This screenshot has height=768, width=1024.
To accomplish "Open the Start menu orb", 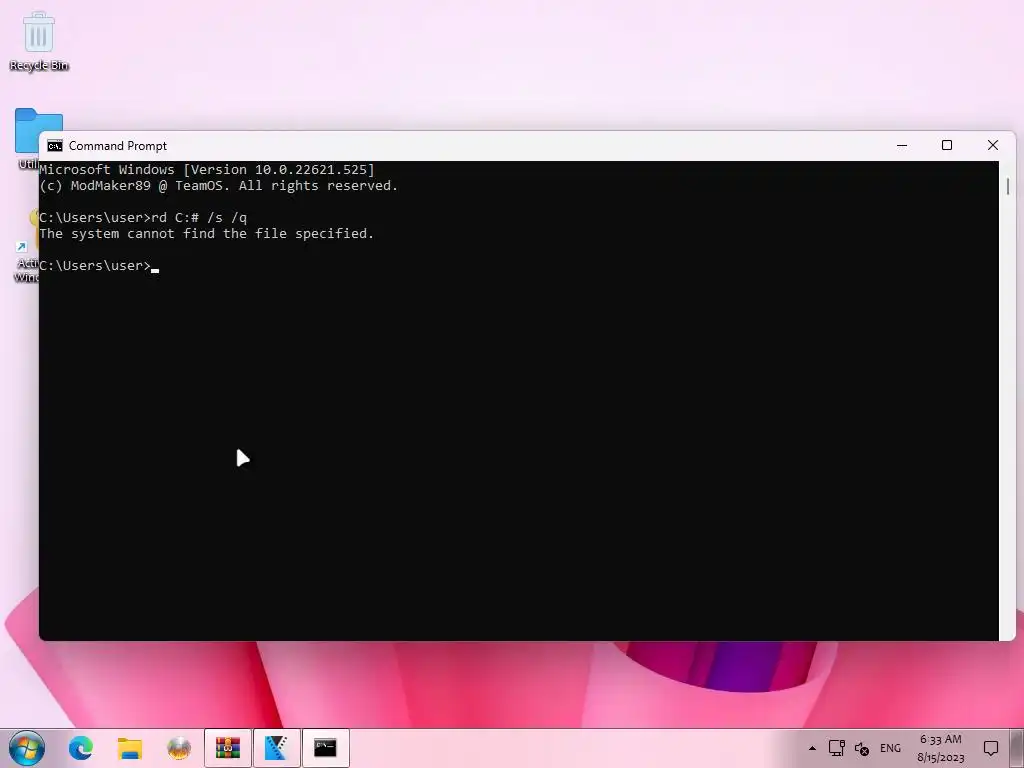I will pos(27,748).
